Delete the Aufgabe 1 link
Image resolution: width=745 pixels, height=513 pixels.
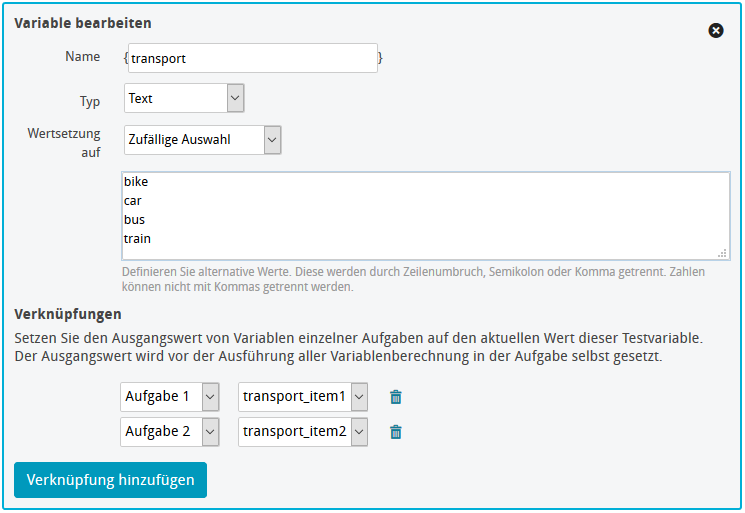pyautogui.click(x=396, y=397)
